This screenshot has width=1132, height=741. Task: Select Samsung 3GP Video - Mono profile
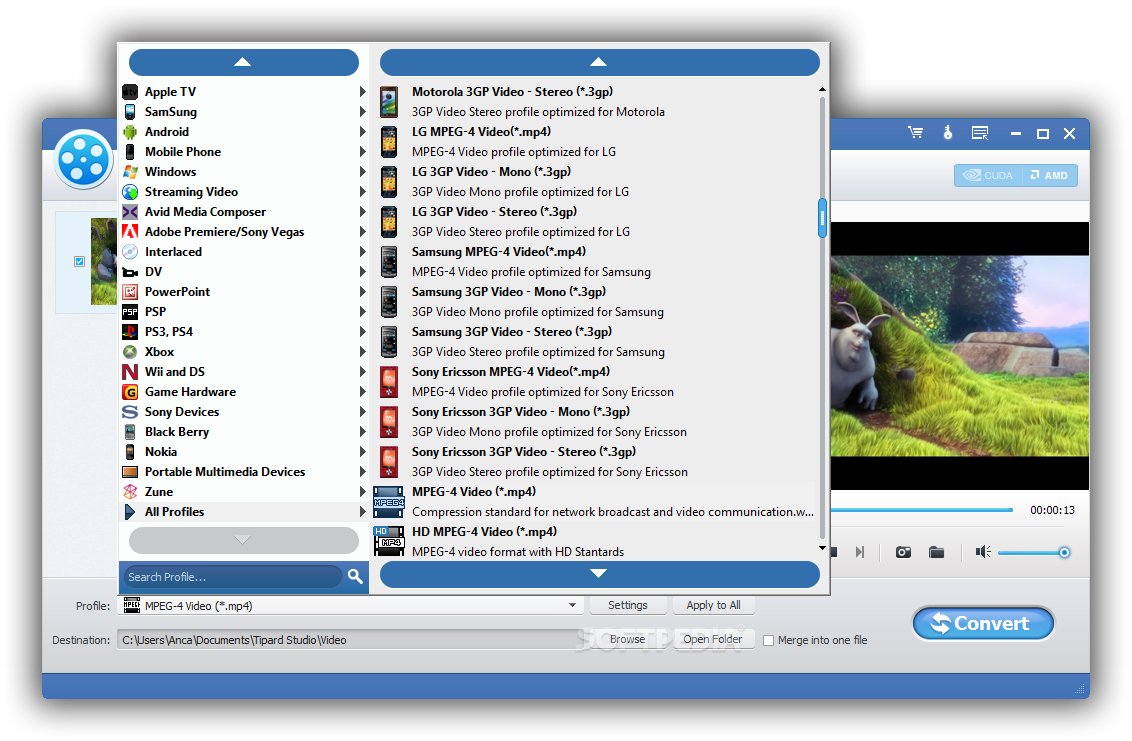point(596,302)
